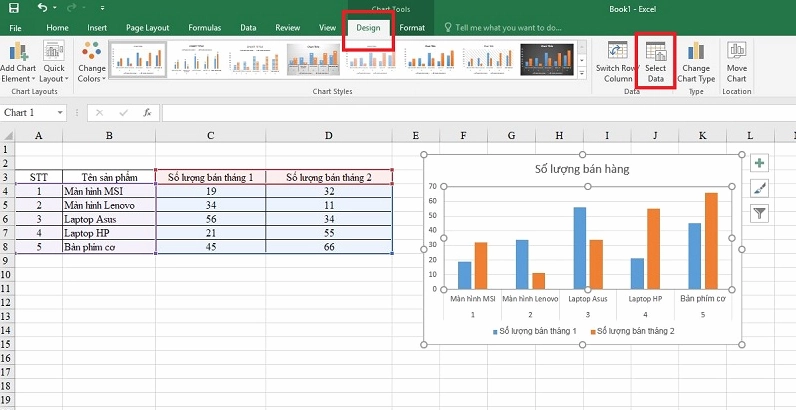Select the third chart style thumbnail
Screen dimensions: 796x410
pyautogui.click(x=255, y=59)
